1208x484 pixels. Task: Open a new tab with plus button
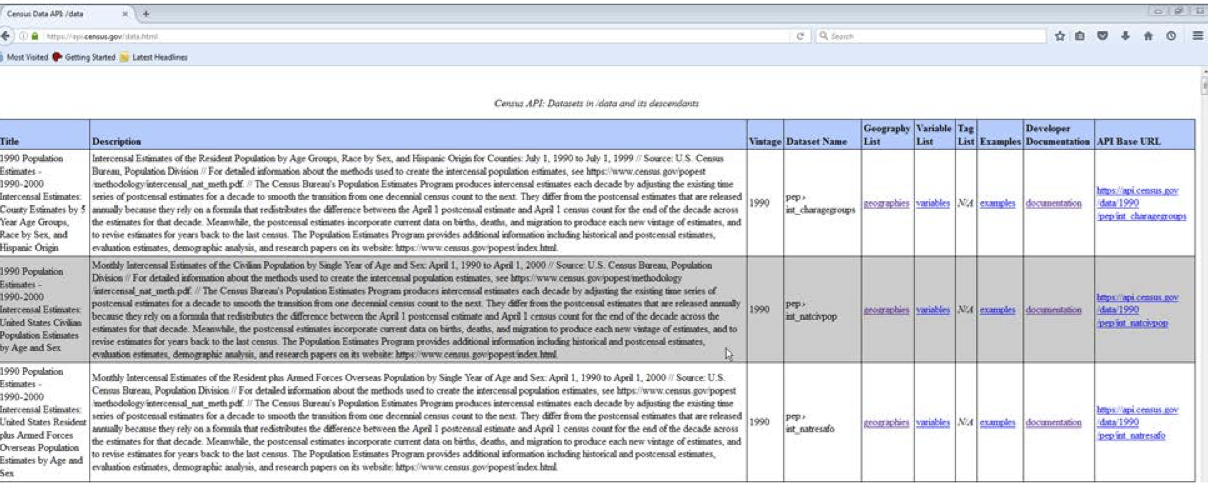coord(146,14)
